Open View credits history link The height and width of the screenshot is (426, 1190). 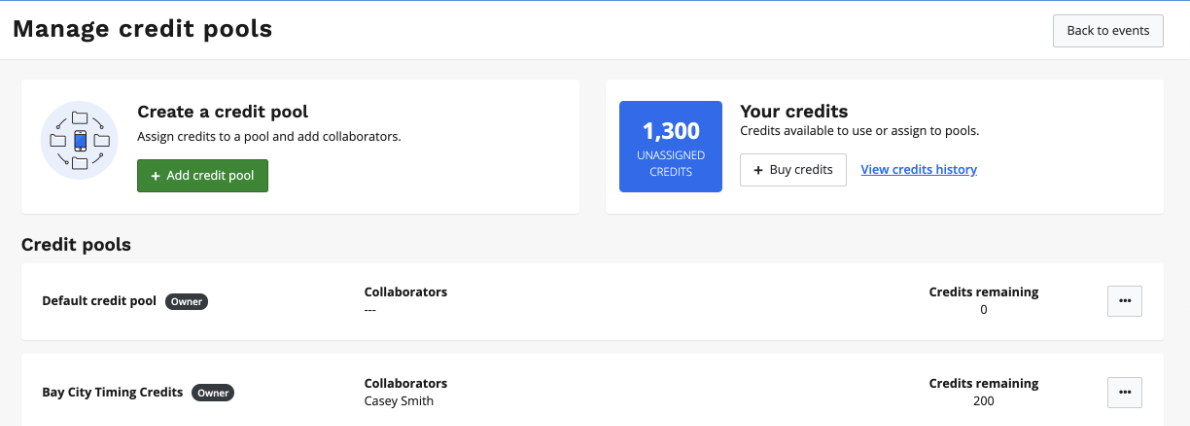click(x=918, y=170)
